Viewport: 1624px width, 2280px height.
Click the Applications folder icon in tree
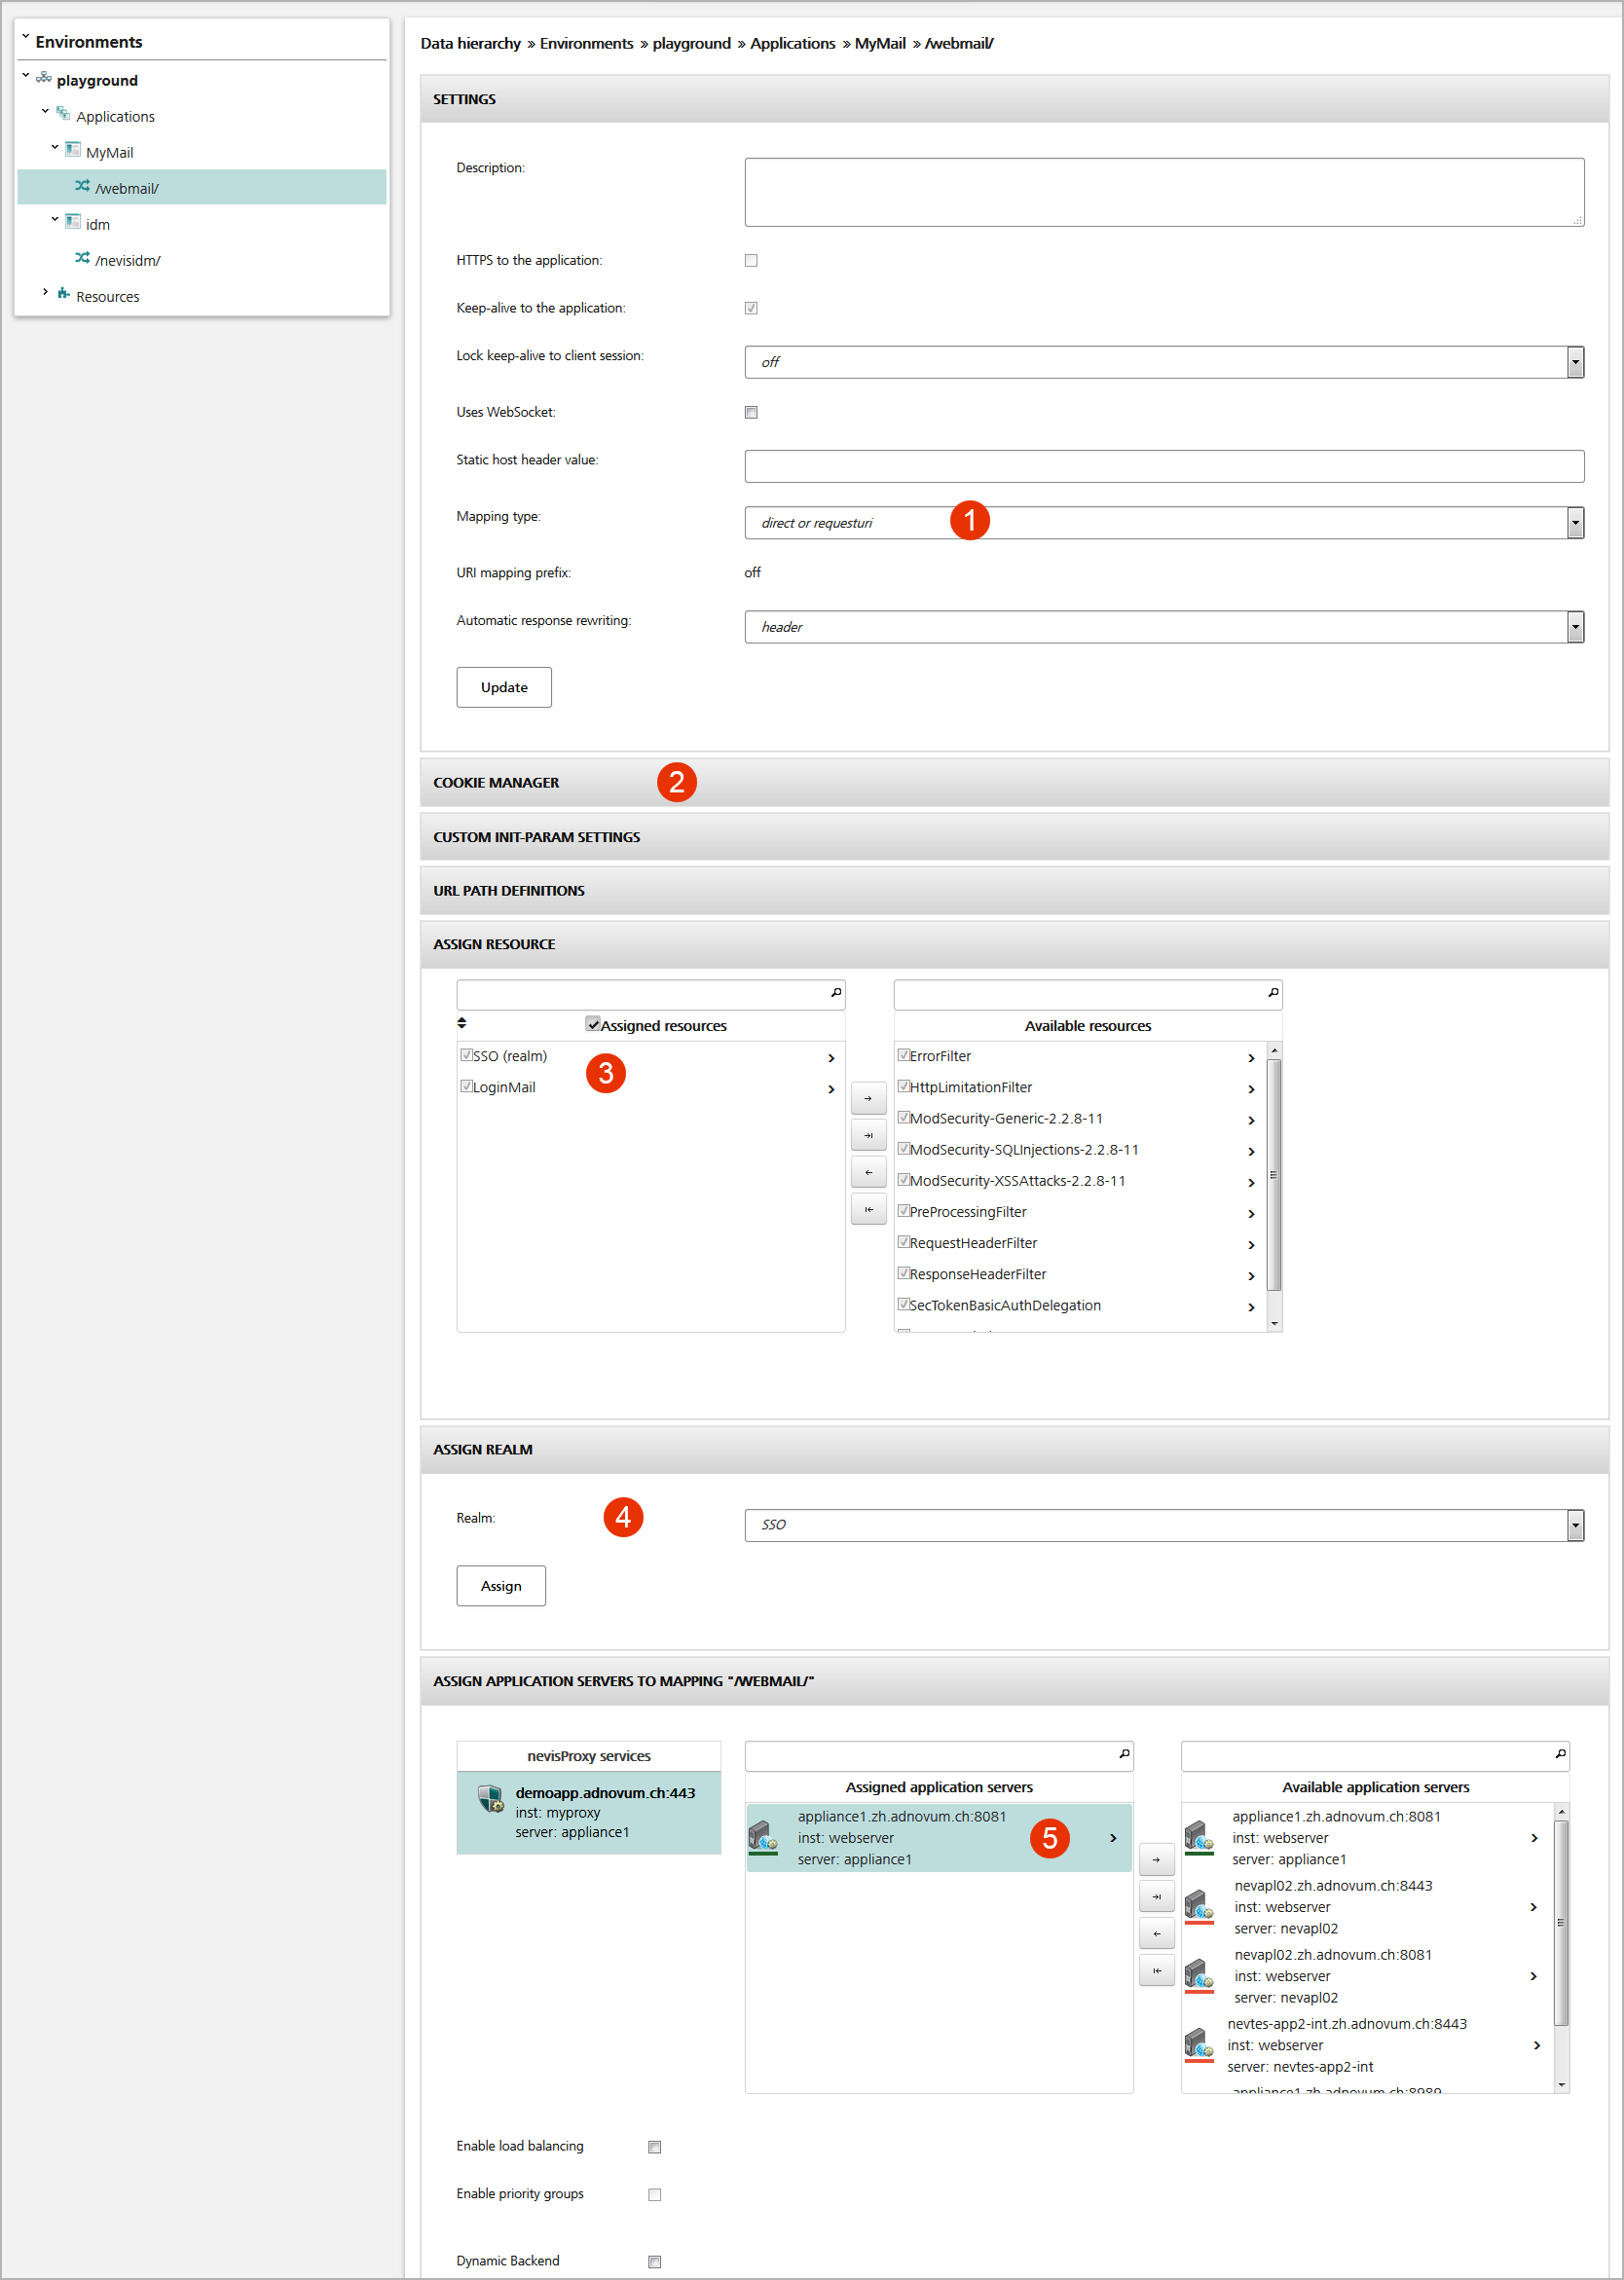tap(63, 113)
